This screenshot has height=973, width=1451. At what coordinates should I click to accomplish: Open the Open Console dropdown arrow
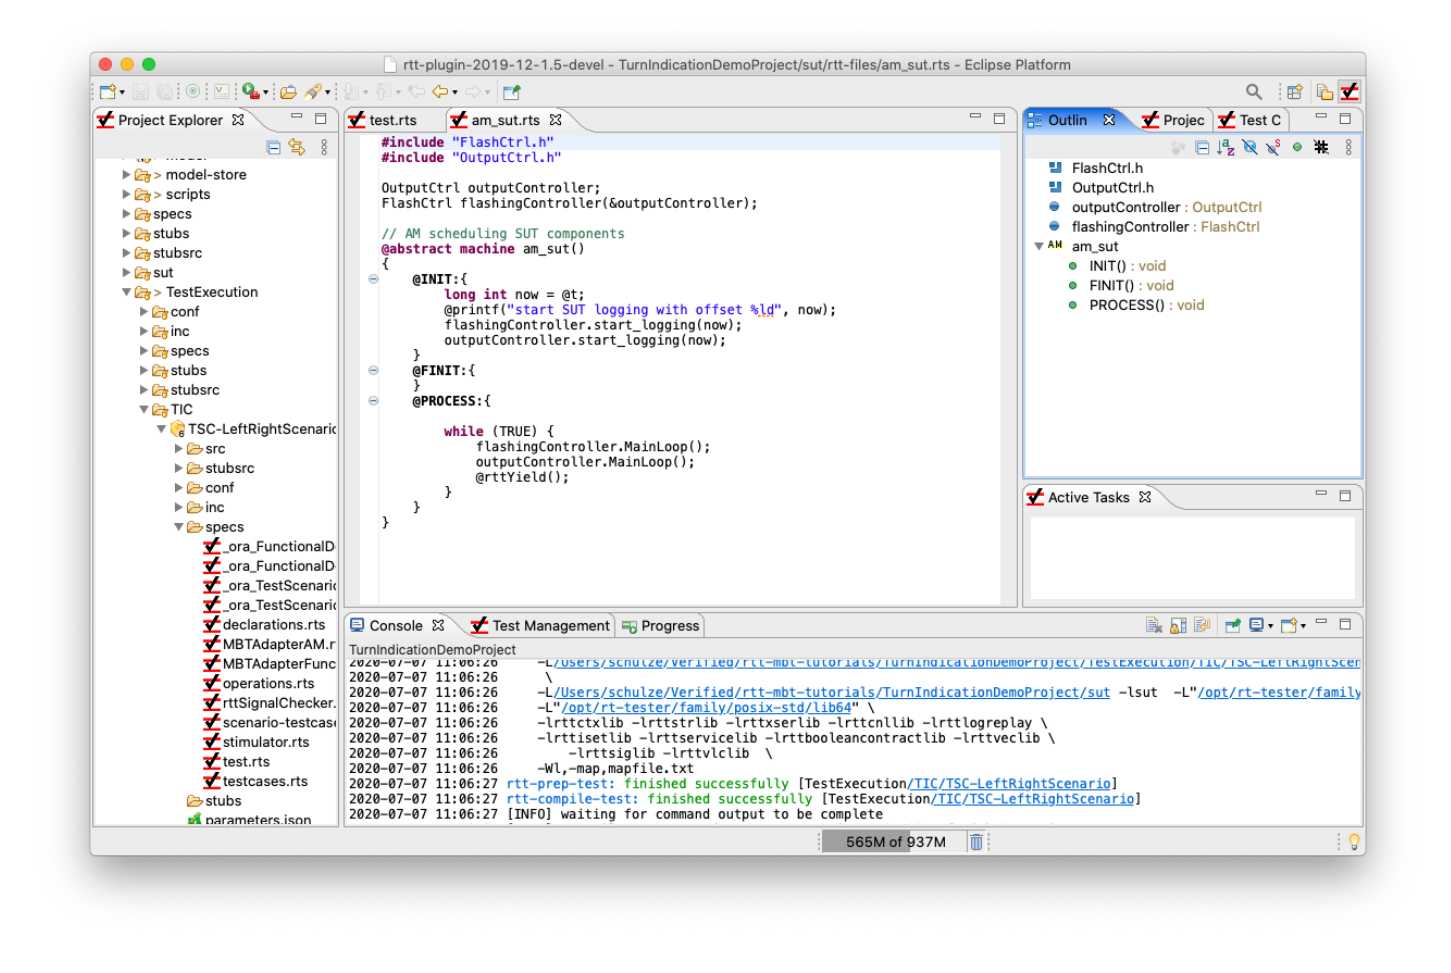pos(1303,626)
